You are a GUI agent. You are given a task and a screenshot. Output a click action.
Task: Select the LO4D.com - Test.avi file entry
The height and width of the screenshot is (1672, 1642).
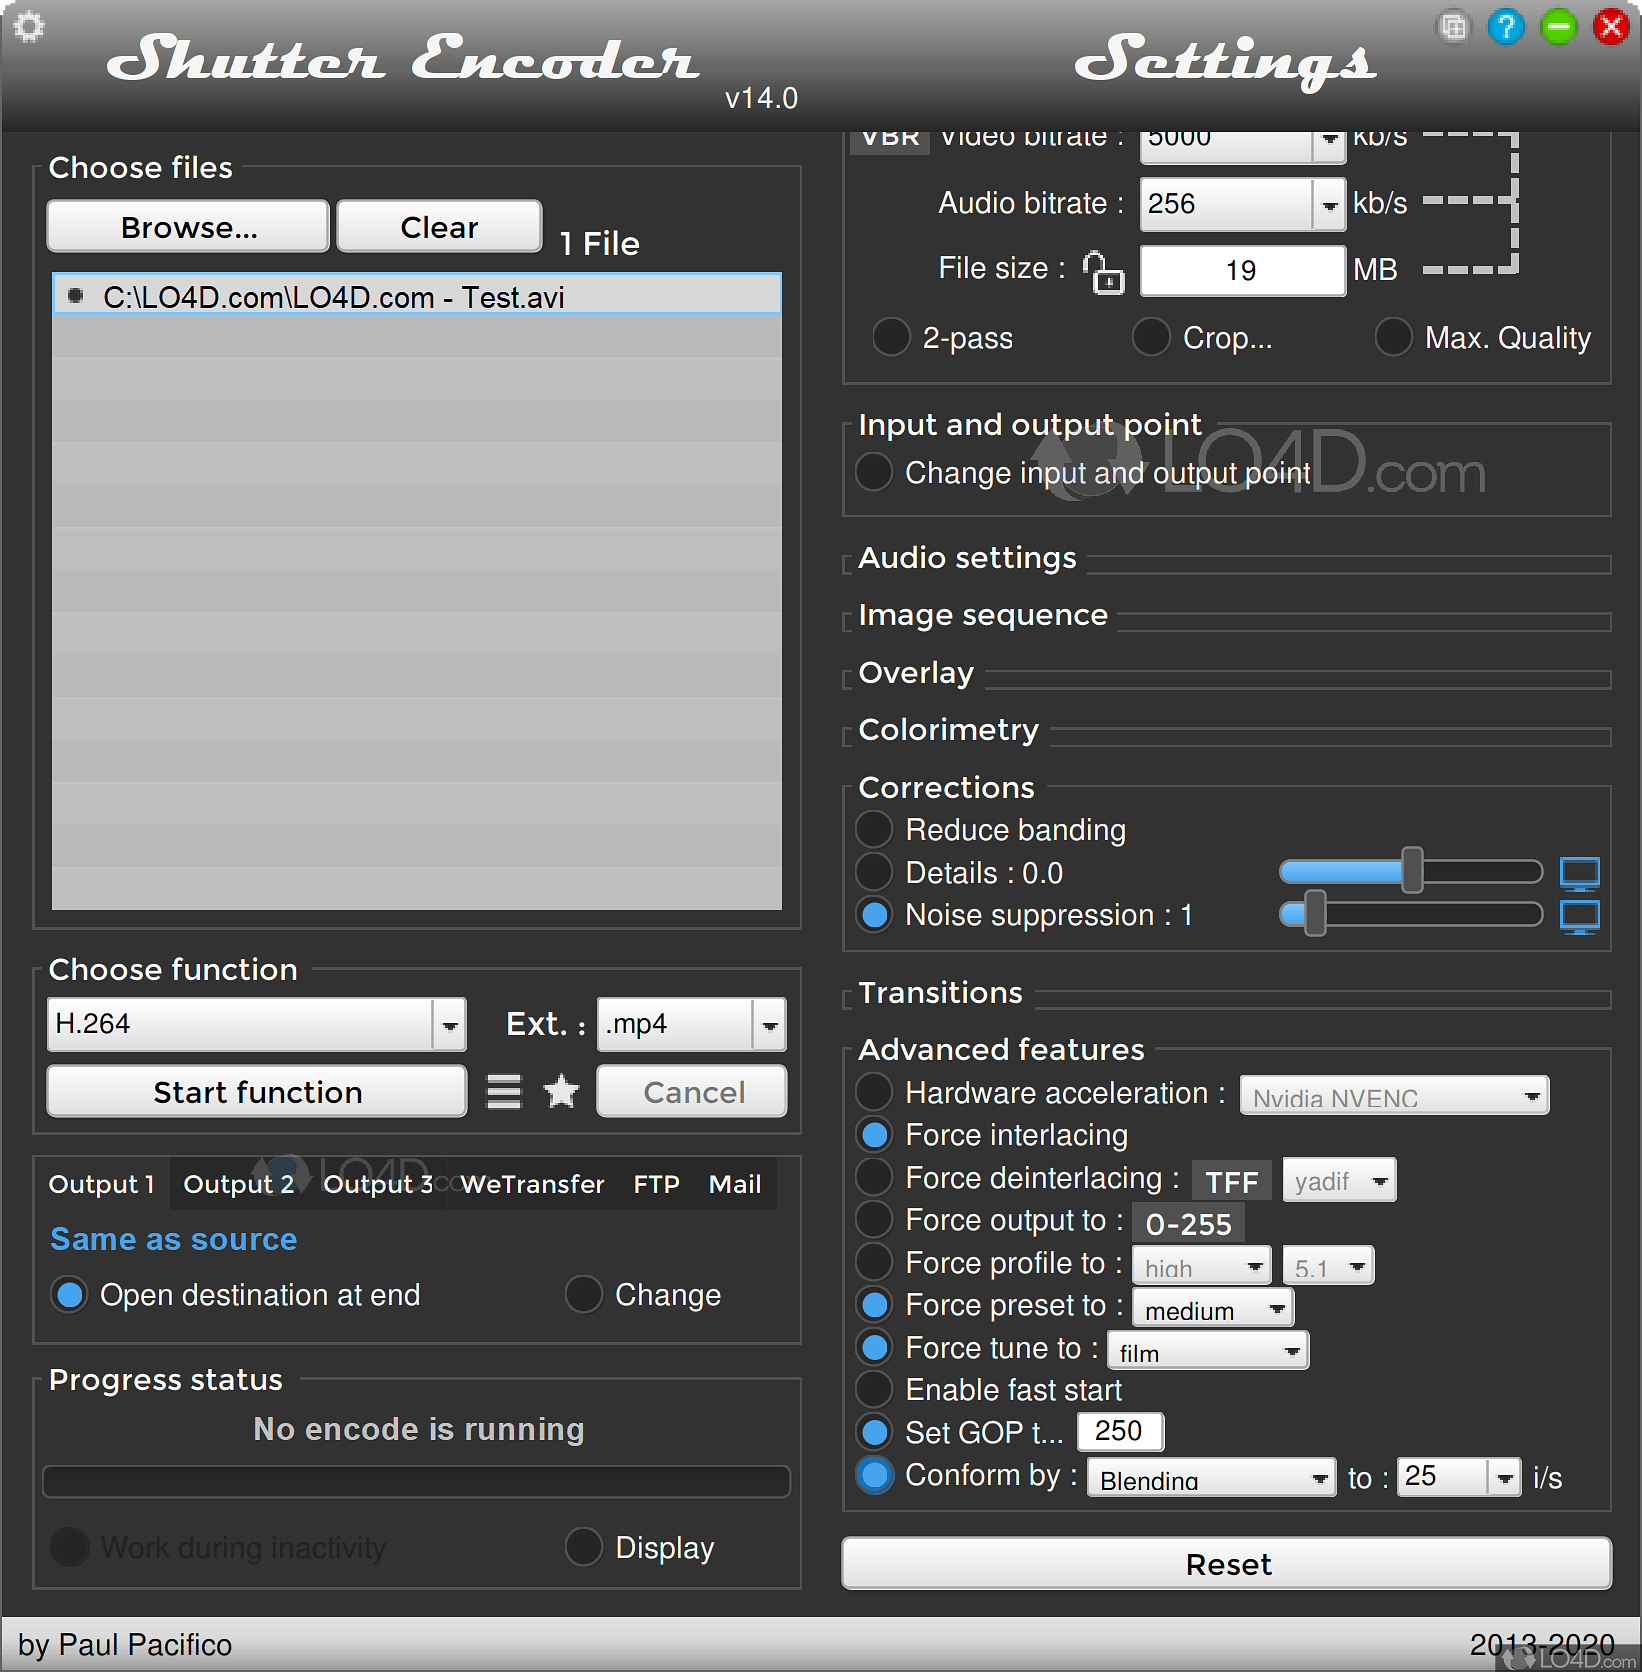click(417, 296)
